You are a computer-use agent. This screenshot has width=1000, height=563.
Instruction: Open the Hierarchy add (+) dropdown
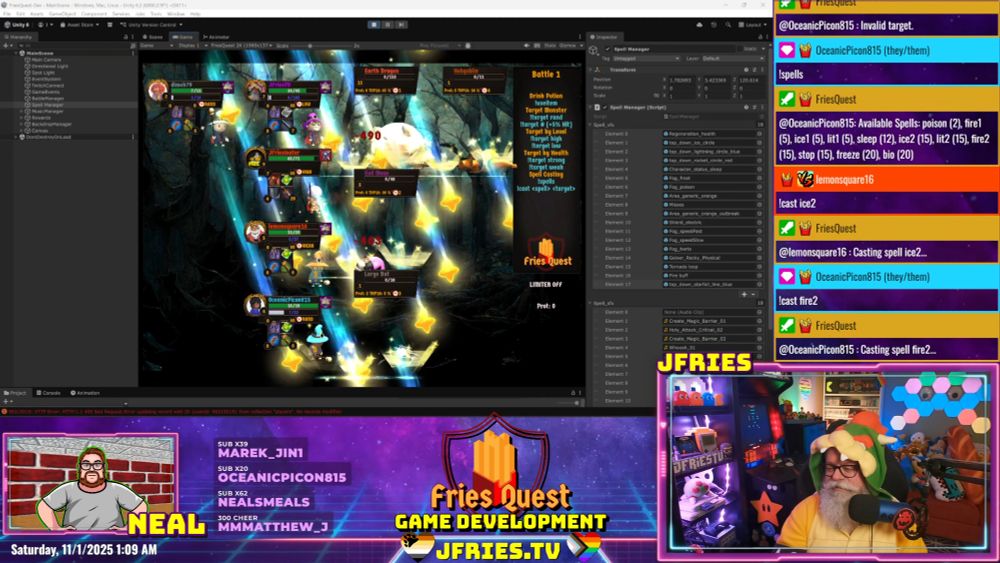coord(8,46)
